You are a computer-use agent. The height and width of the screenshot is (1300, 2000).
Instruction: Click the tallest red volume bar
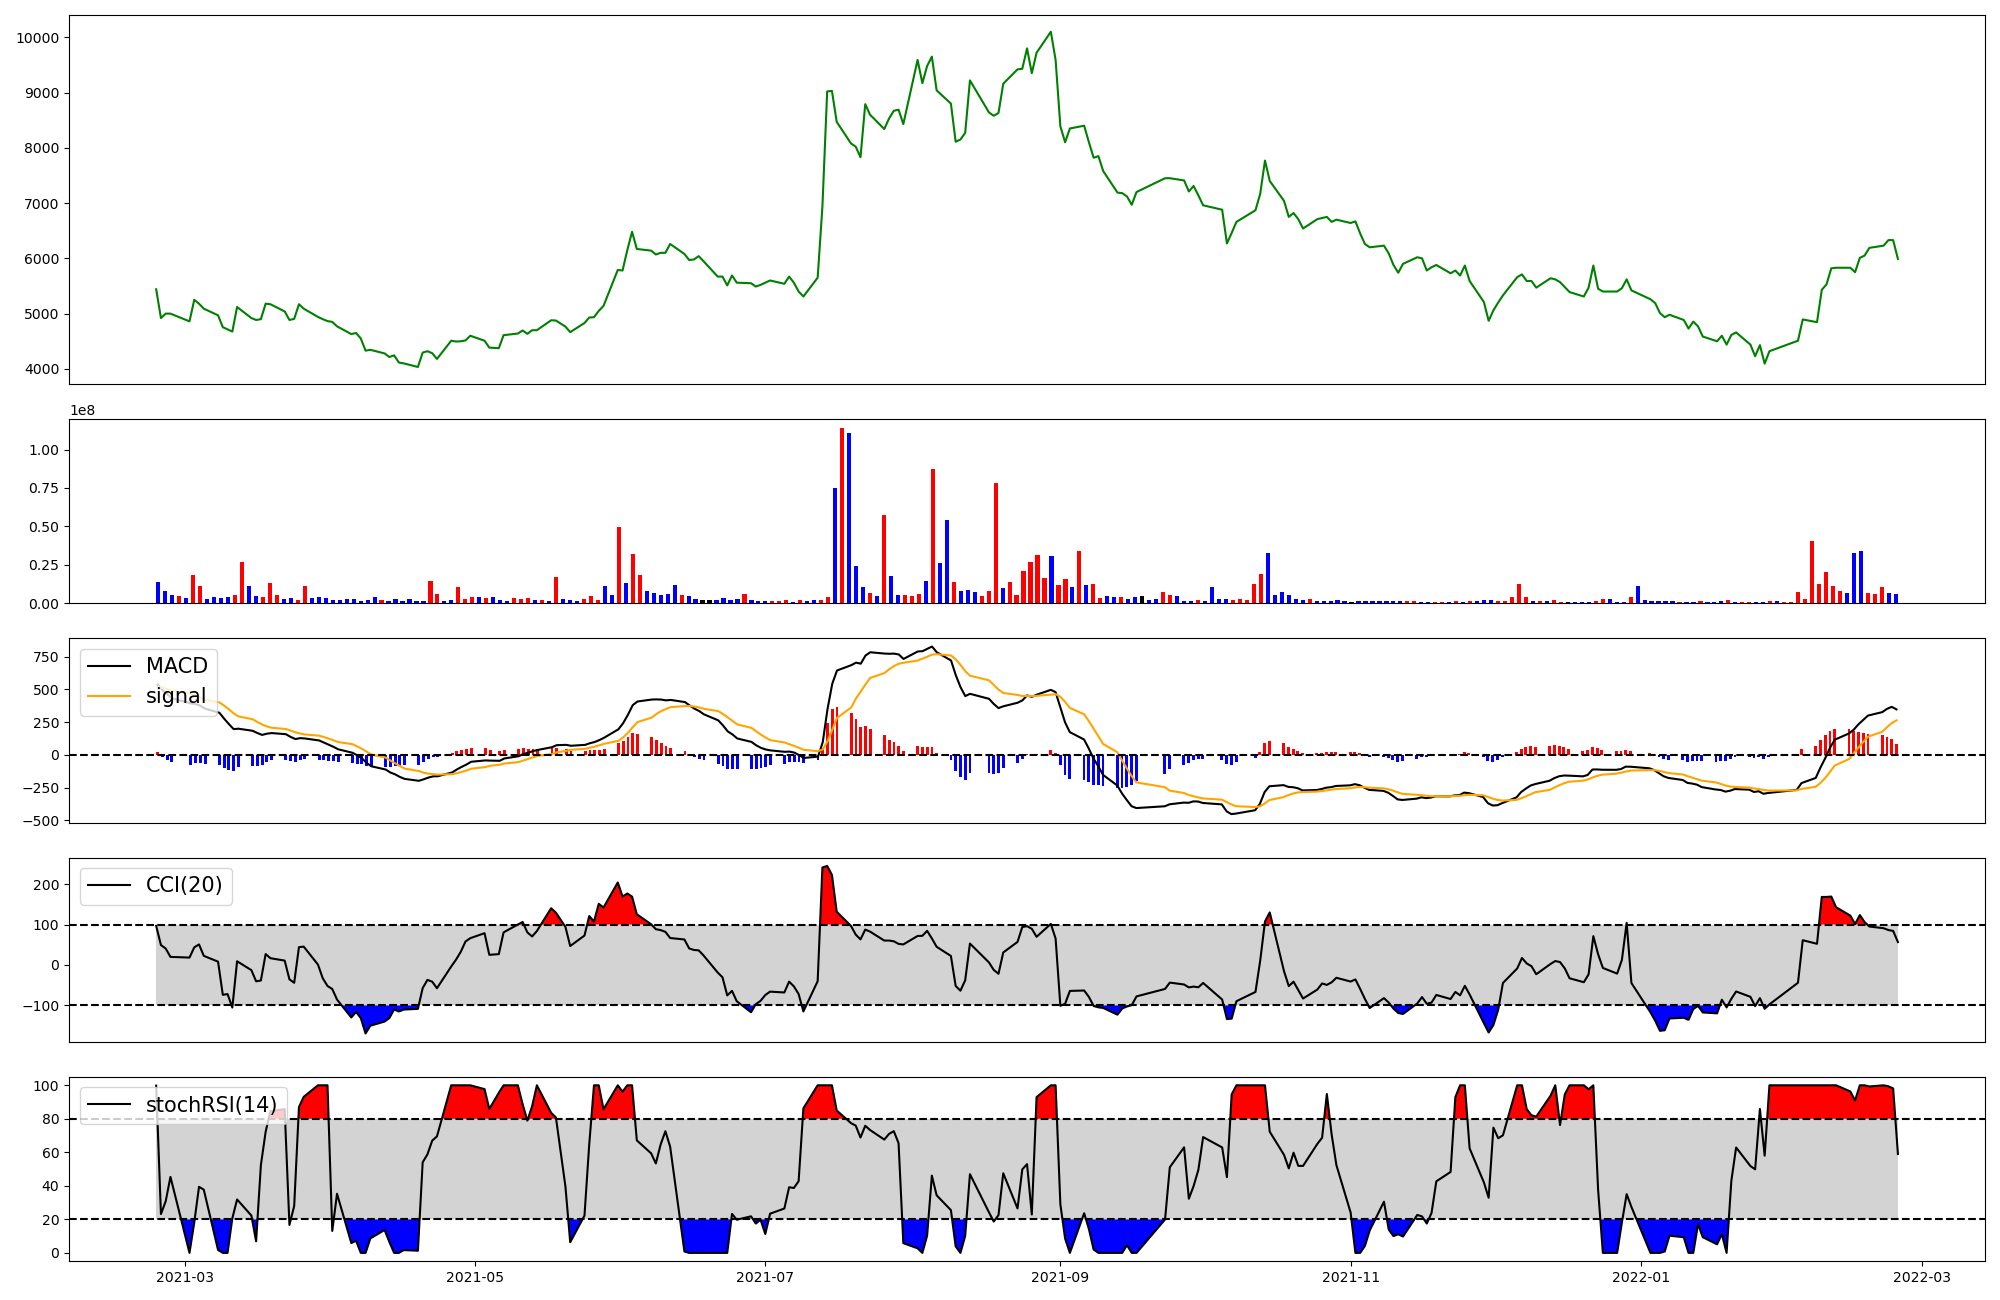842,515
